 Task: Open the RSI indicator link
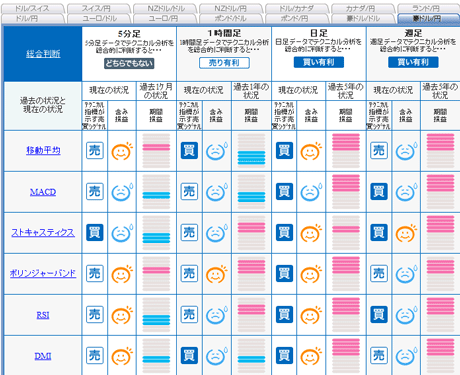pyautogui.click(x=43, y=315)
